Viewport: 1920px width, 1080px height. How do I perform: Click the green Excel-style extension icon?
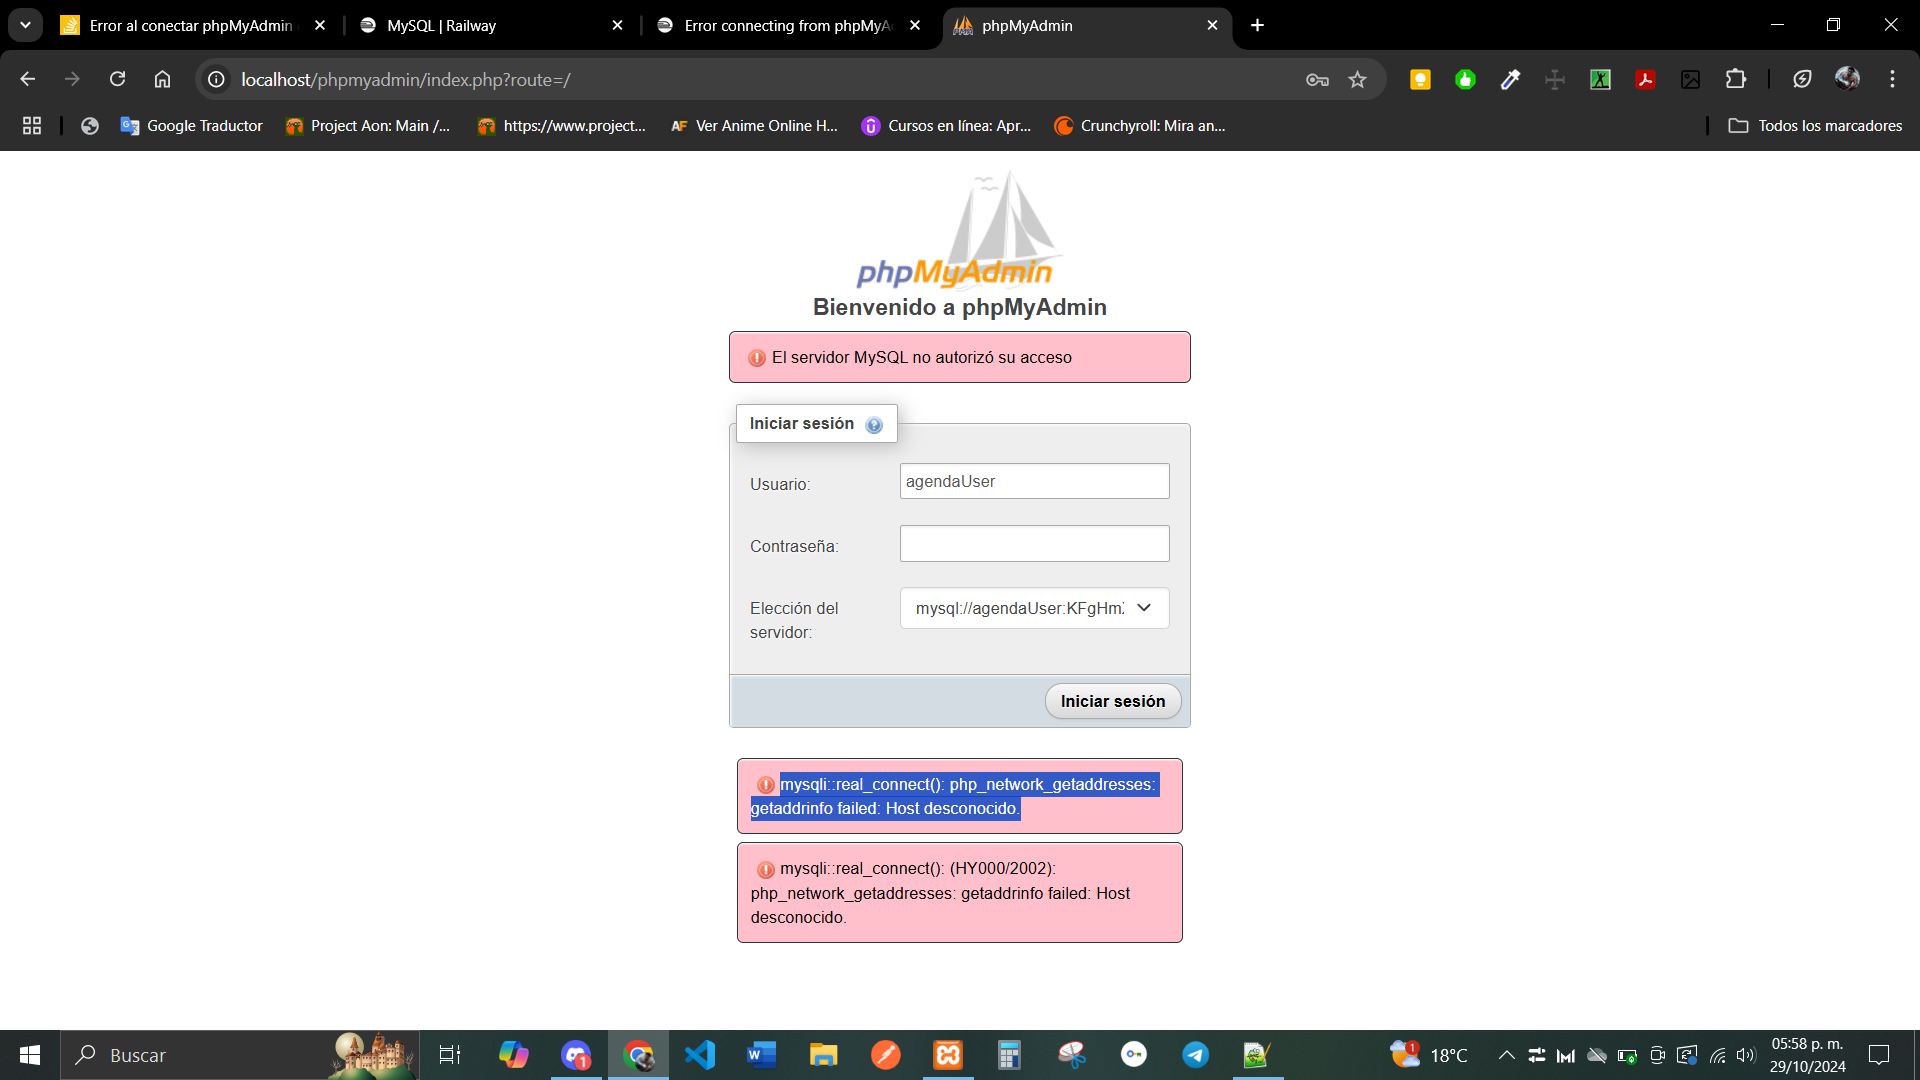(1600, 80)
